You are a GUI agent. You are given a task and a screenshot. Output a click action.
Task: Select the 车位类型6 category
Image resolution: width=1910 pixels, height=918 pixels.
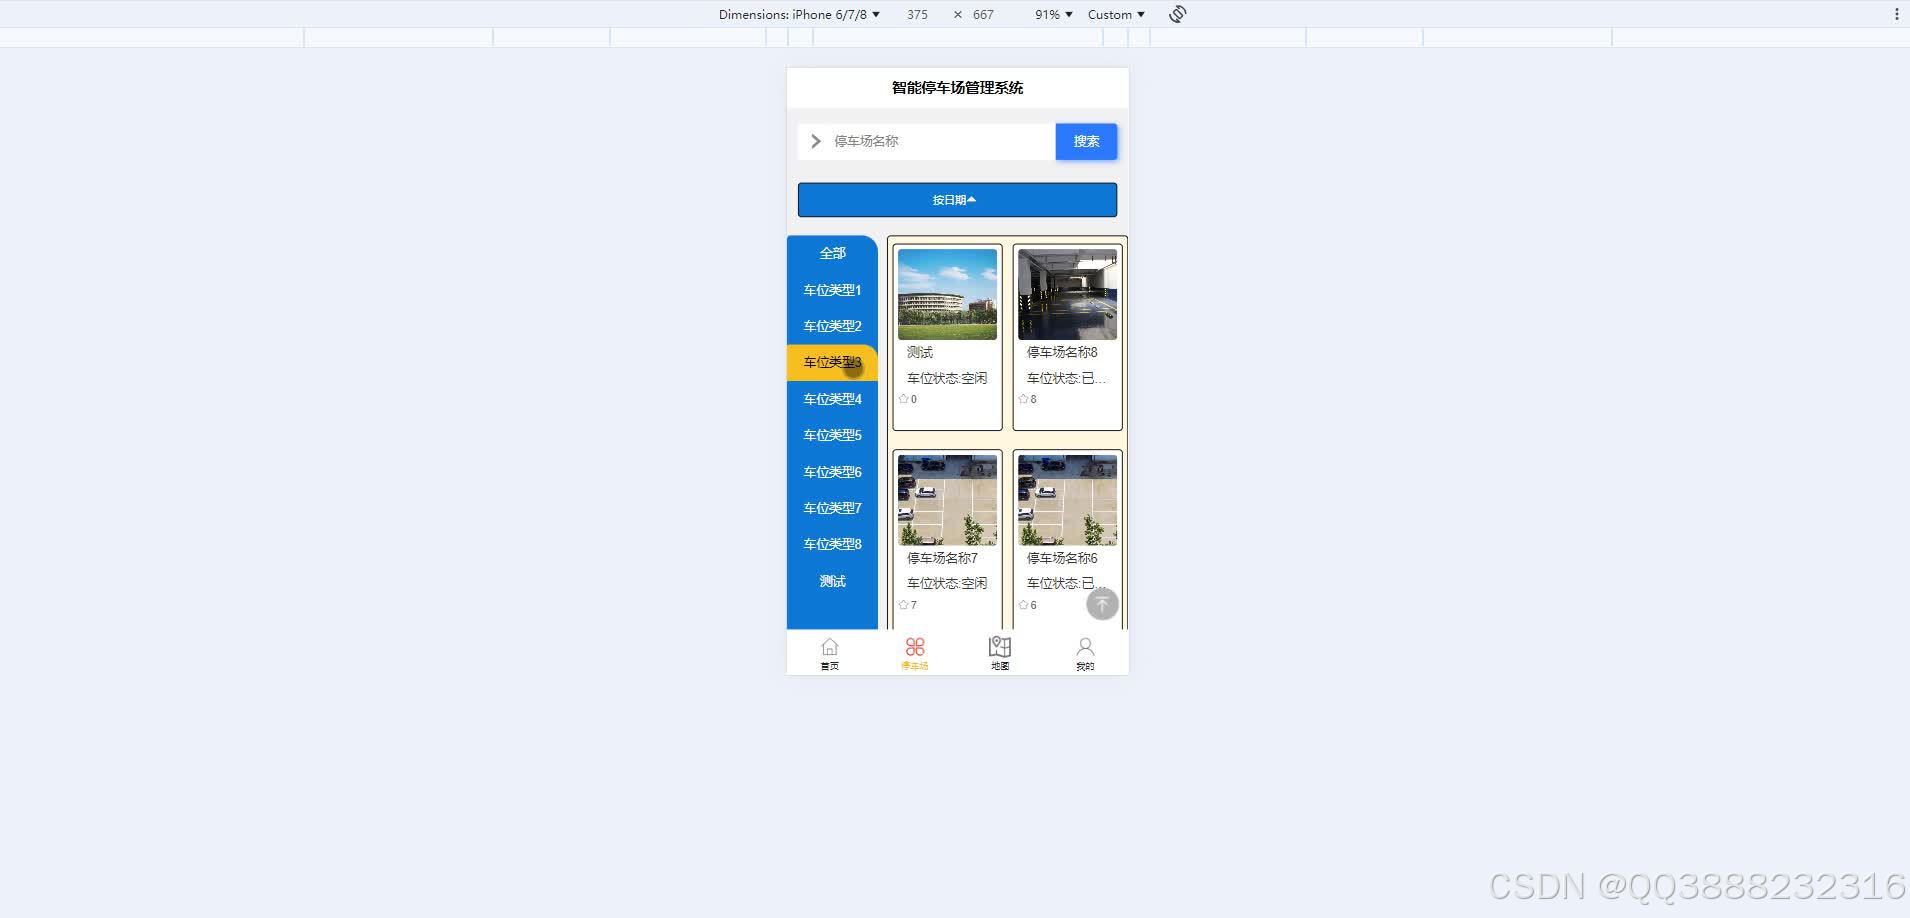point(832,472)
